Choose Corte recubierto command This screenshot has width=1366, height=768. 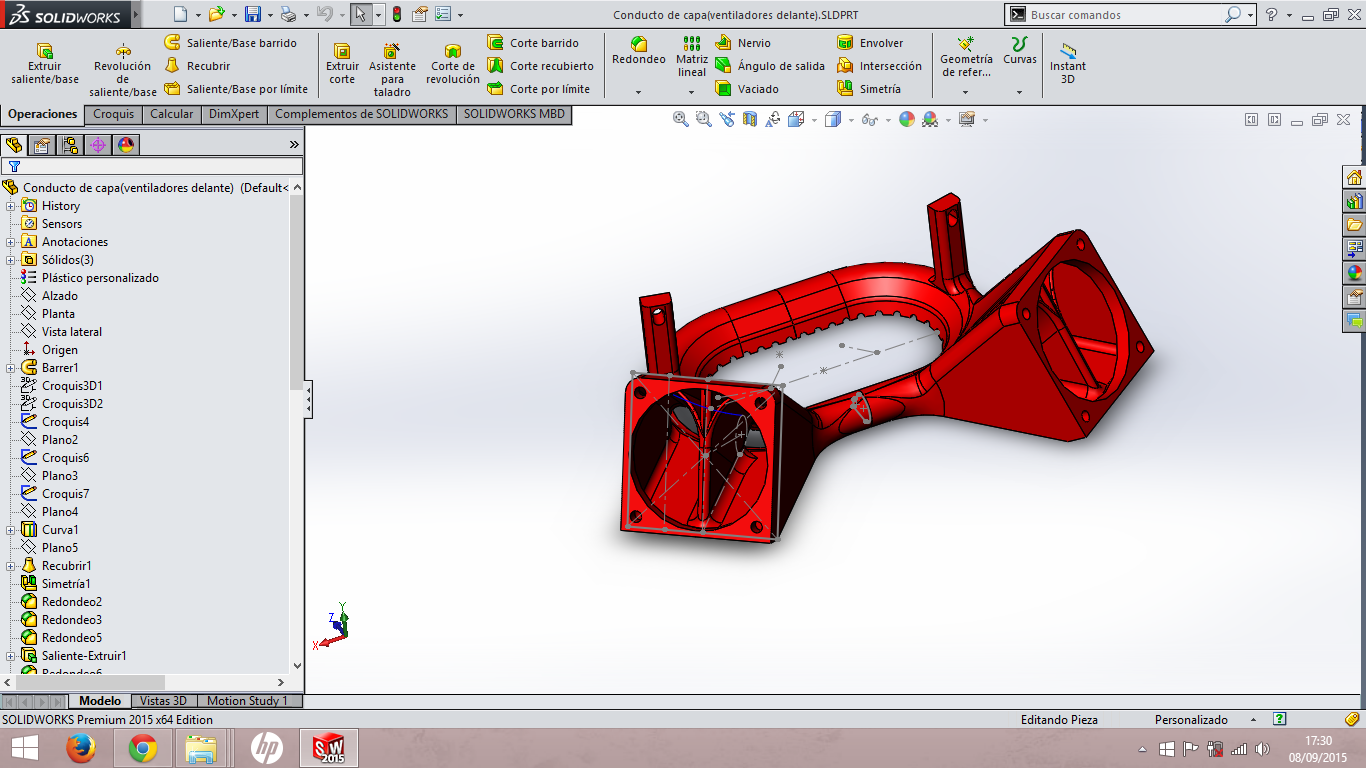click(540, 66)
